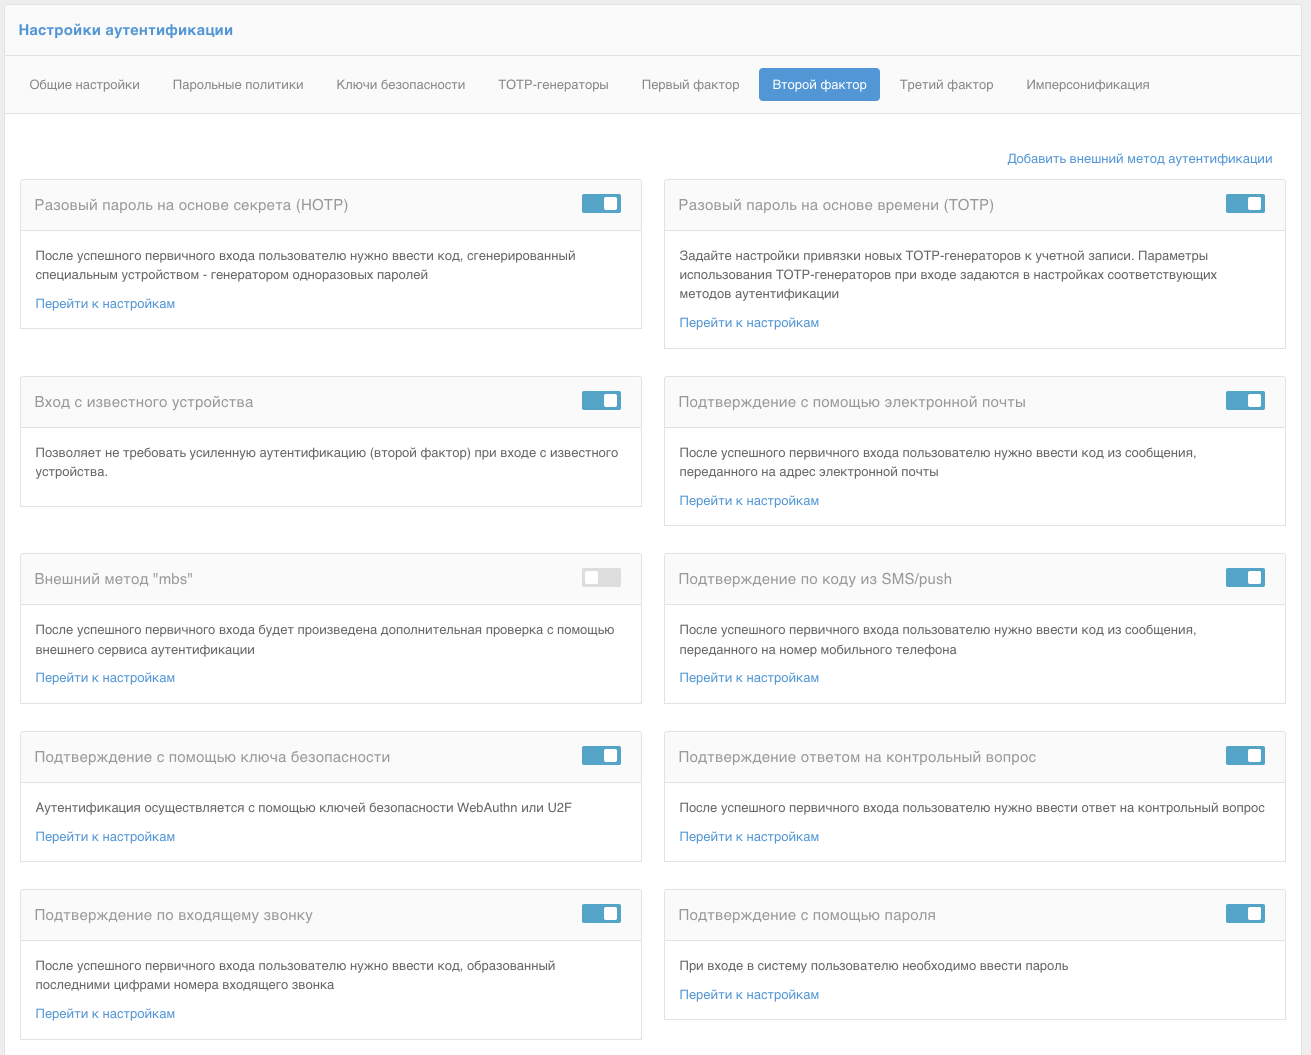The image size is (1311, 1055).
Task: Click the Настройки аутентификации page heading
Action: (126, 30)
